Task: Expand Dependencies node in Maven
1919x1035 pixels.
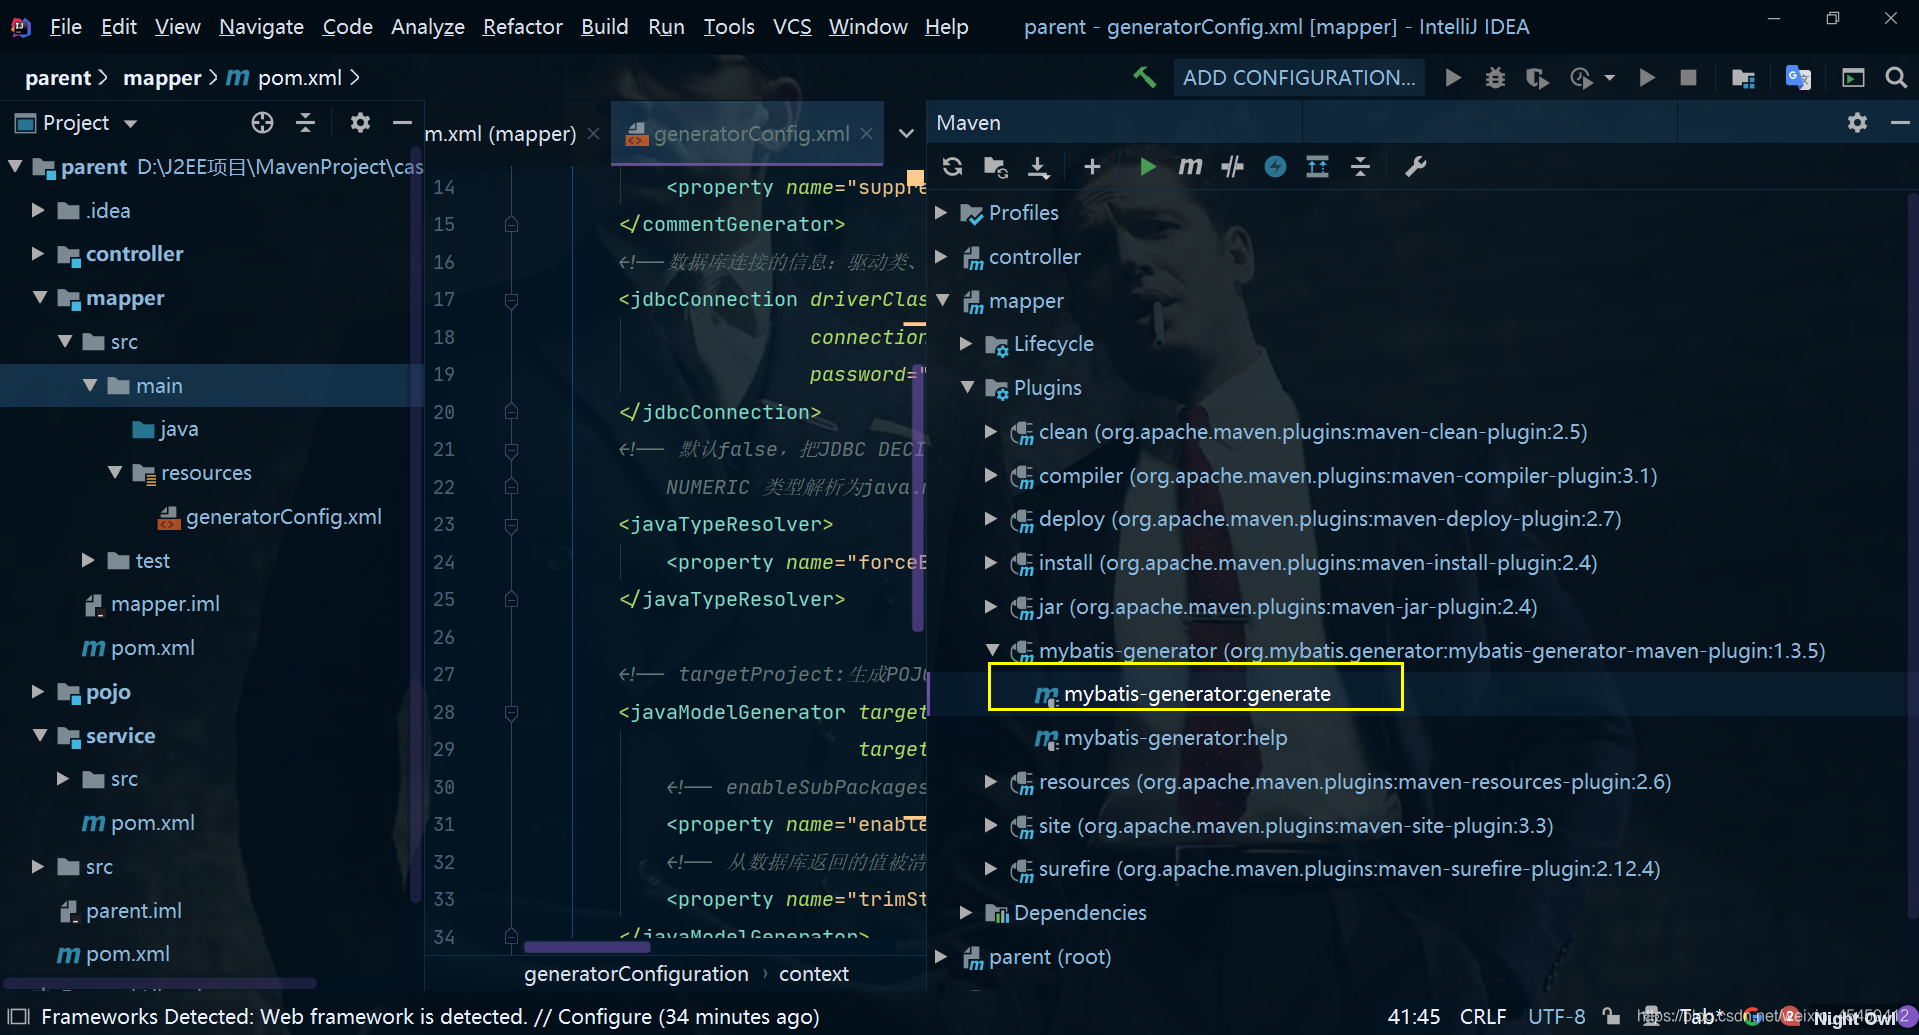Action: pos(967,912)
